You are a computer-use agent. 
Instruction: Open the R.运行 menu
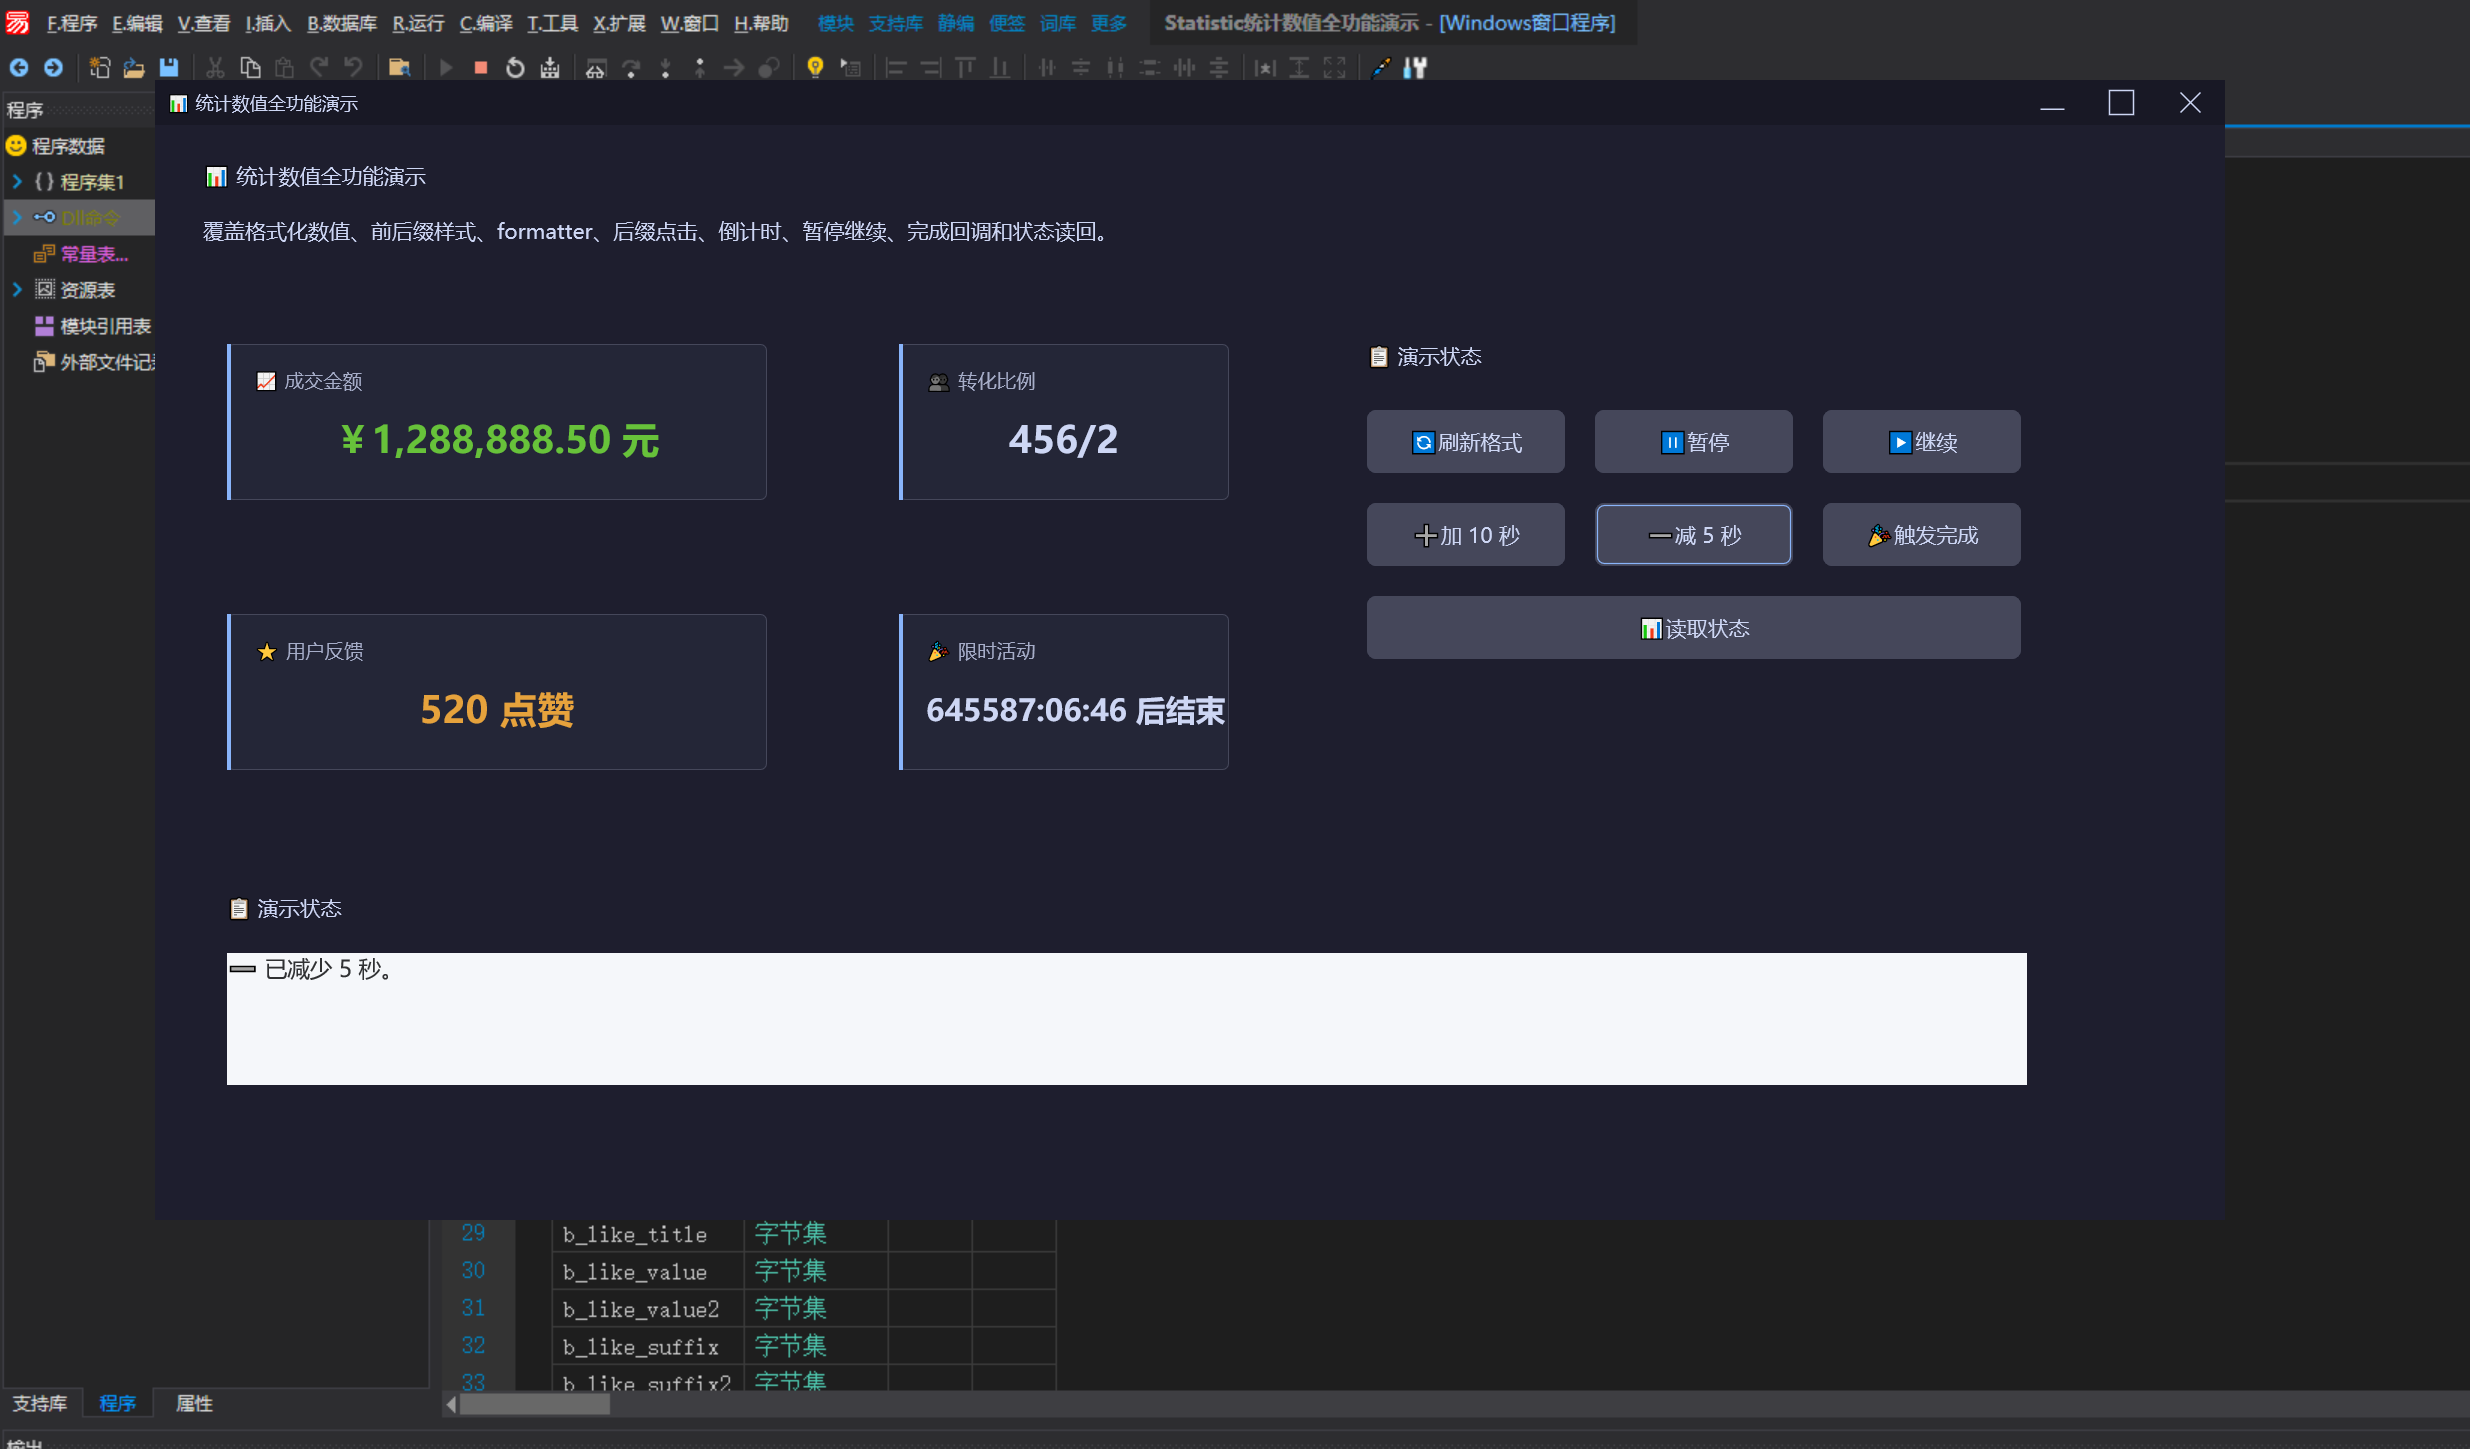(418, 23)
